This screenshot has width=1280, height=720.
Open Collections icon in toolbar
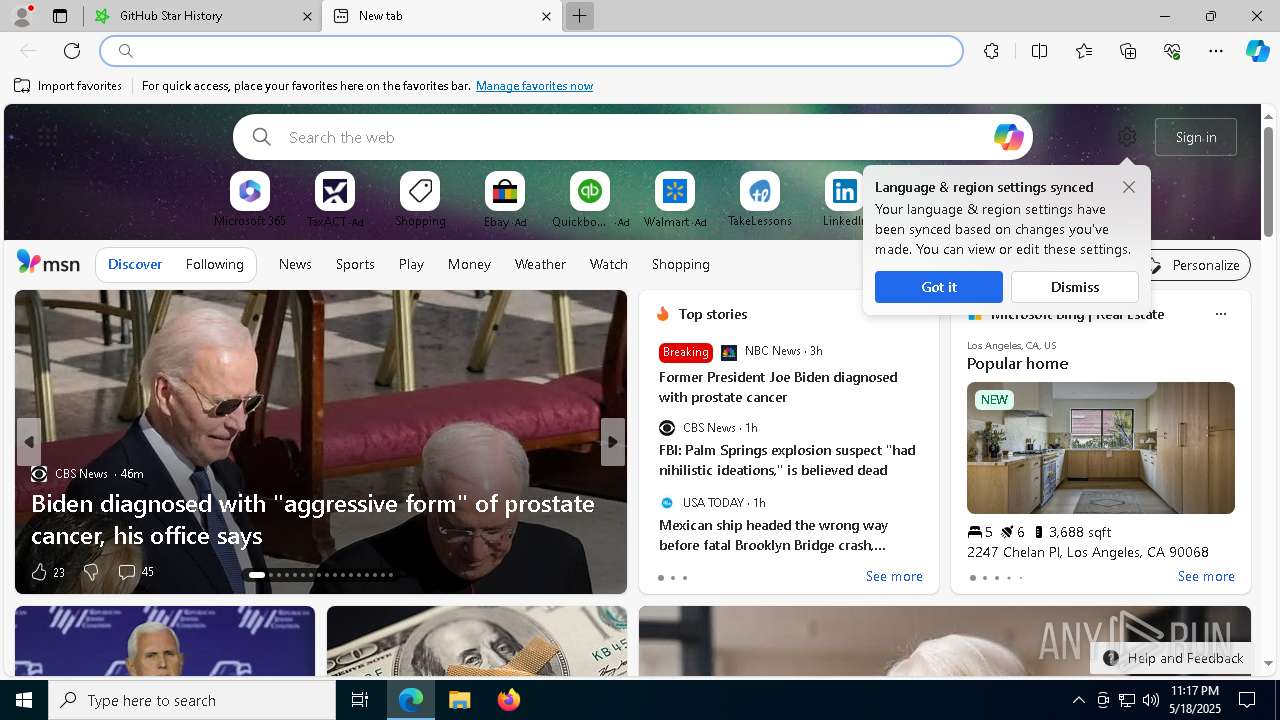1128,51
